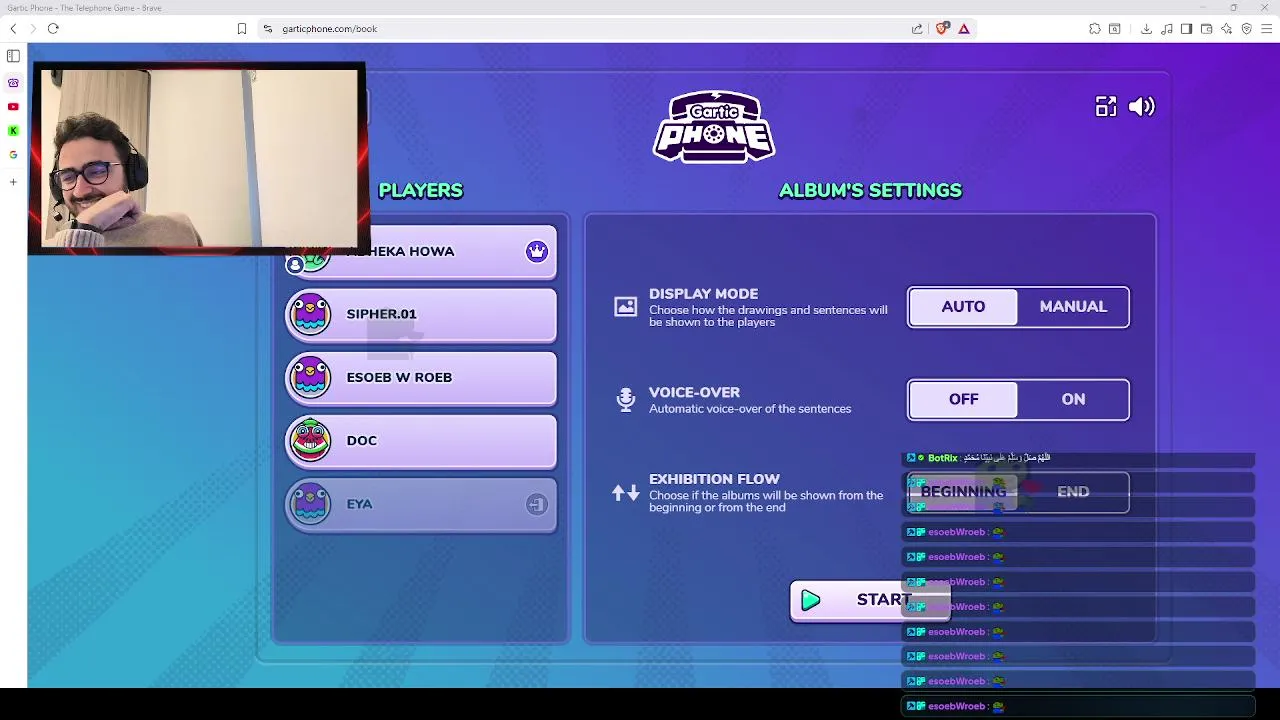Click the ALBUM'S SETTINGS heading
Viewport: 1280px width, 720px height.
pyautogui.click(x=870, y=190)
